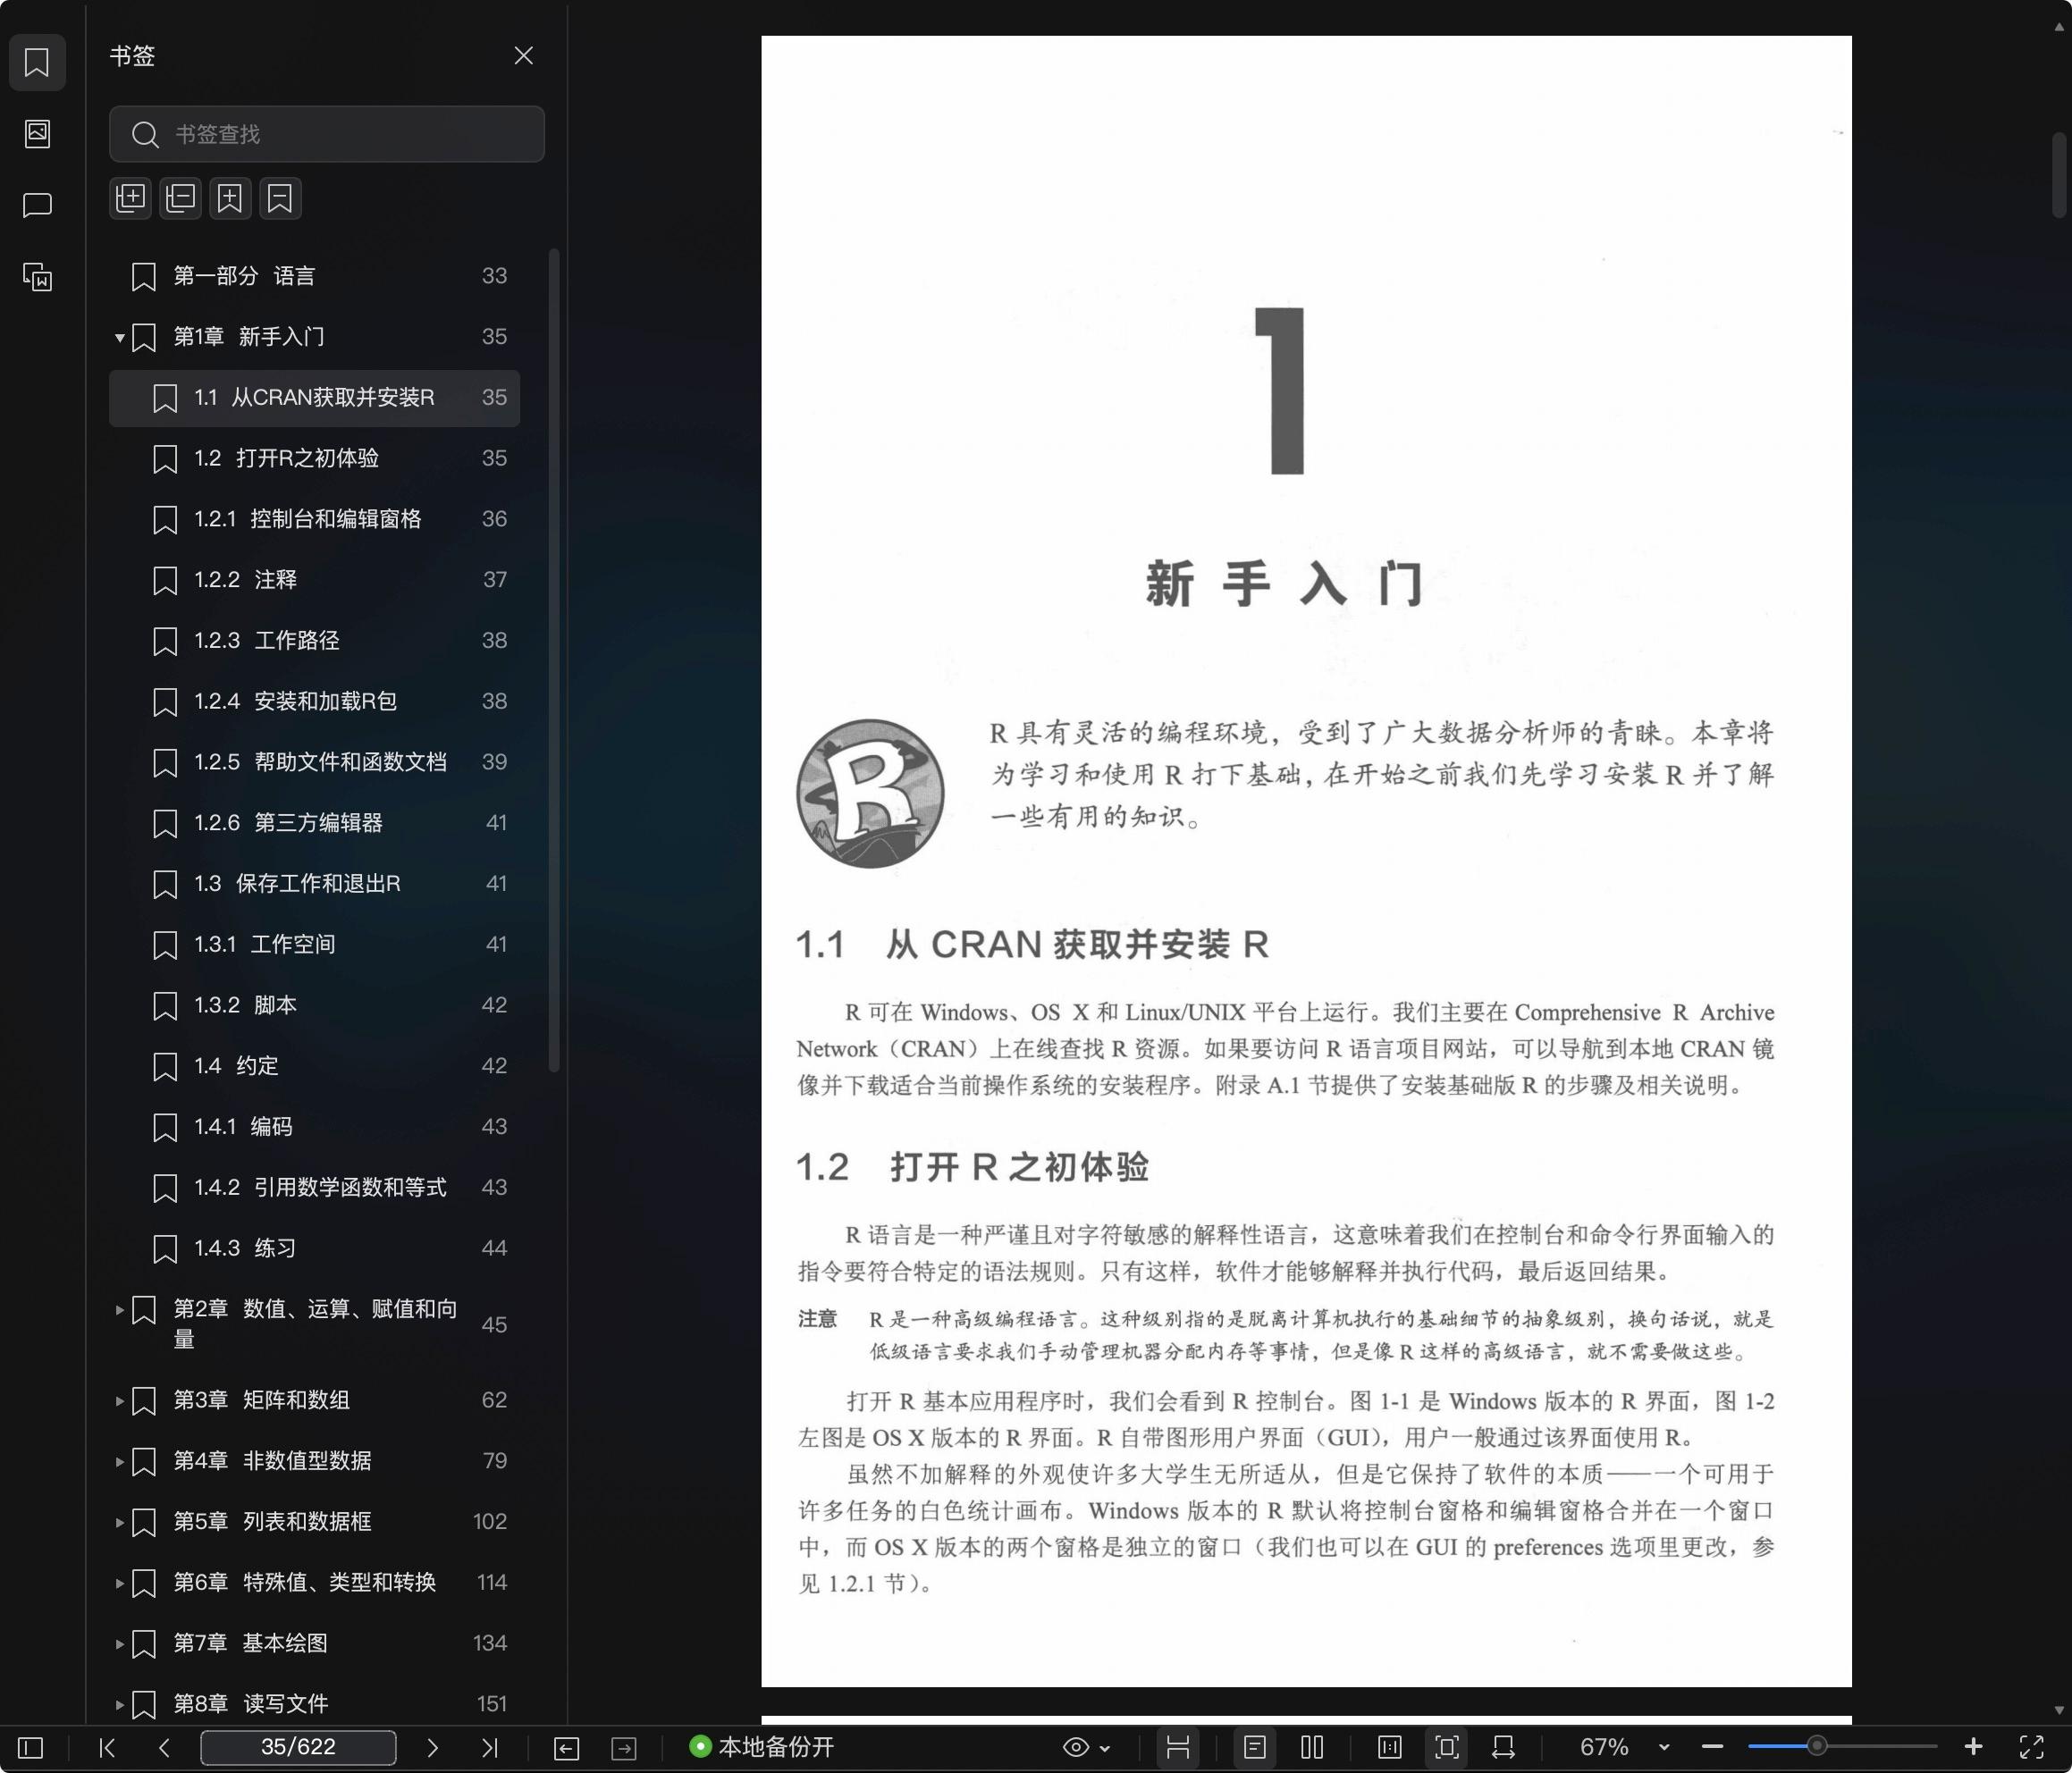Image resolution: width=2072 pixels, height=1773 pixels.
Task: Expand the 第4章 非数值型数据 node
Action: click(119, 1462)
